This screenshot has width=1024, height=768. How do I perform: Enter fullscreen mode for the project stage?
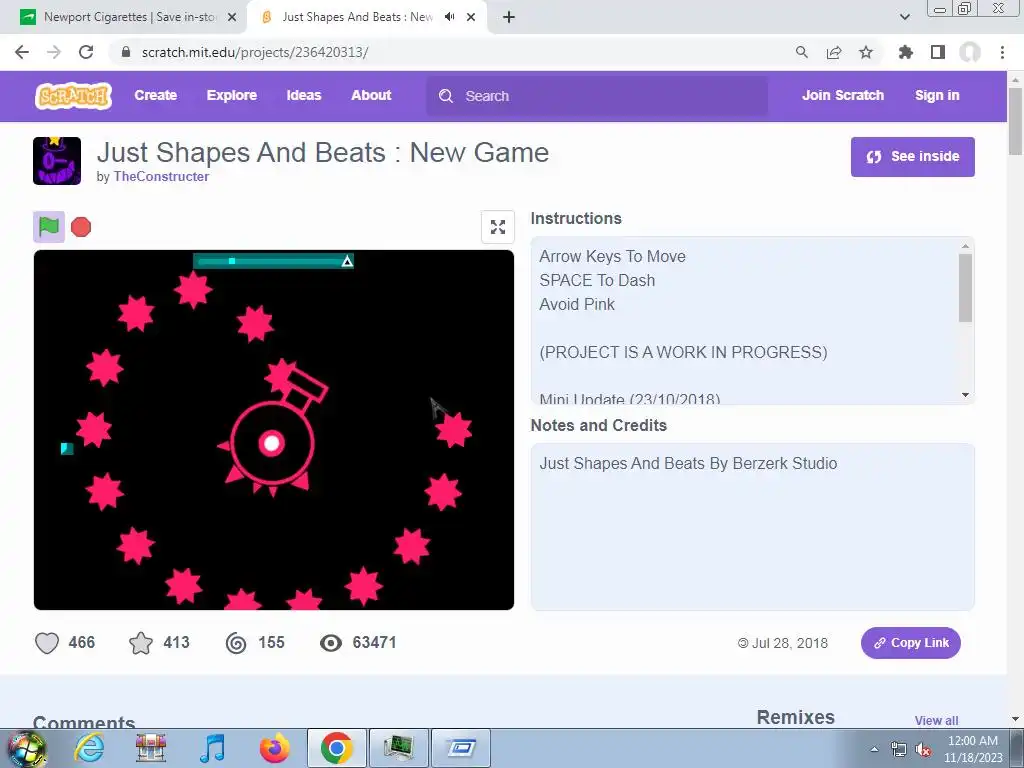498,227
